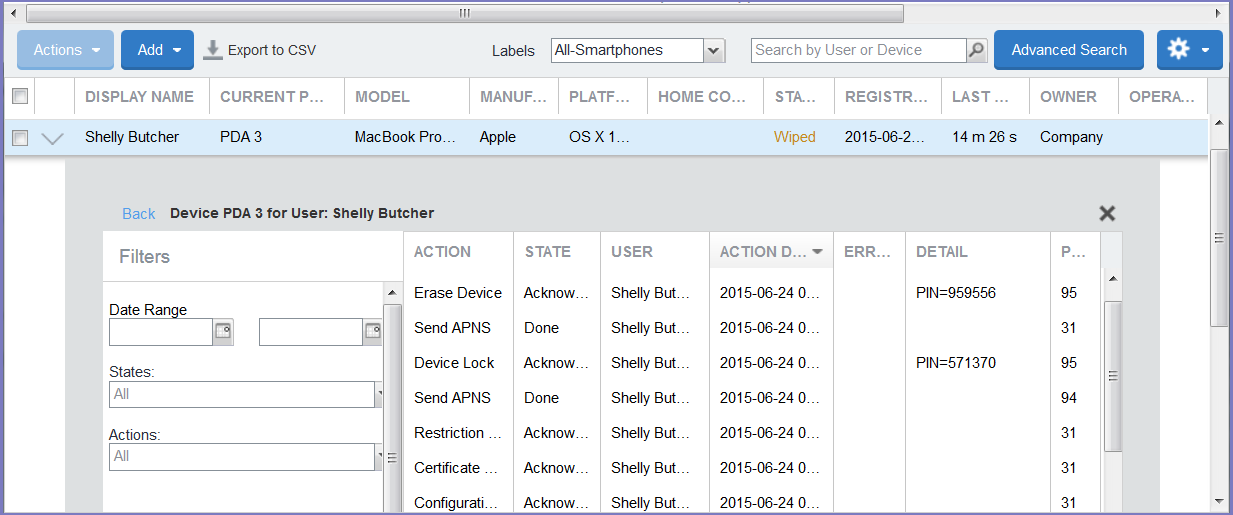This screenshot has width=1233, height=515.
Task: Open start date calendar picker
Action: pyautogui.click(x=223, y=331)
